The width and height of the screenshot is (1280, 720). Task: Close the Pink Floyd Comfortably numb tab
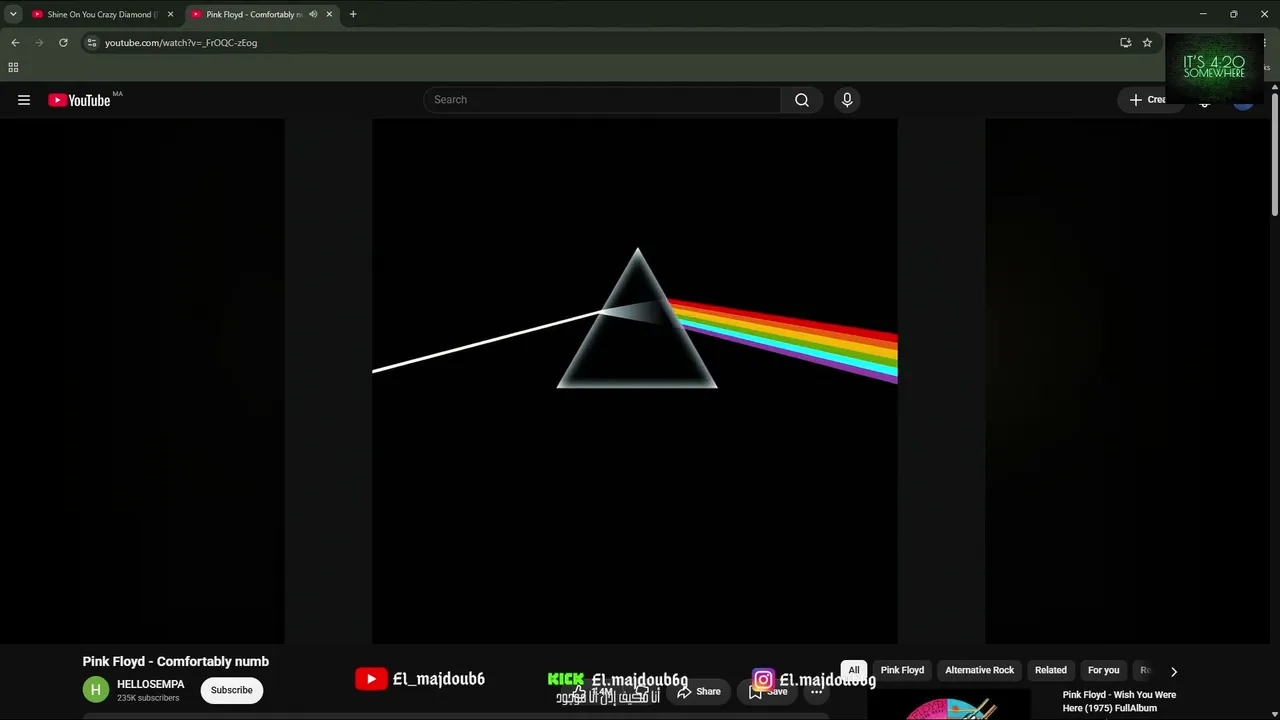coord(329,14)
